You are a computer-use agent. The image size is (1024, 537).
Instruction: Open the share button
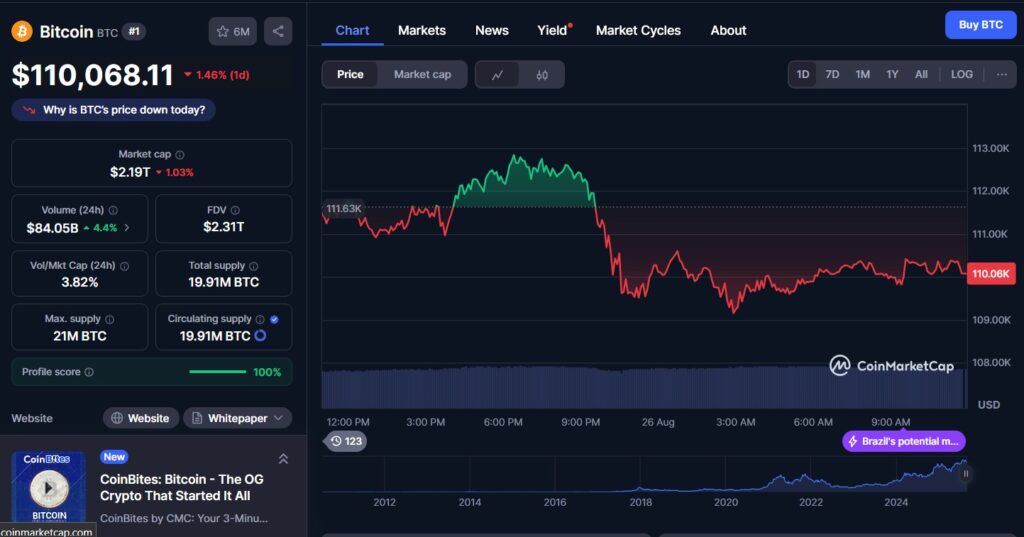[278, 31]
